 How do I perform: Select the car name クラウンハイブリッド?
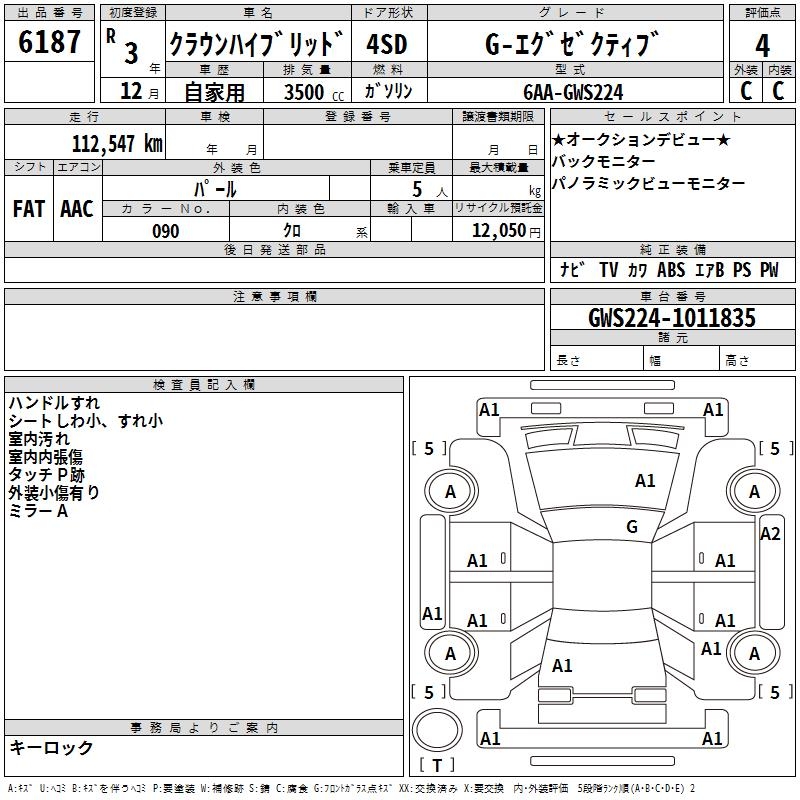256,44
